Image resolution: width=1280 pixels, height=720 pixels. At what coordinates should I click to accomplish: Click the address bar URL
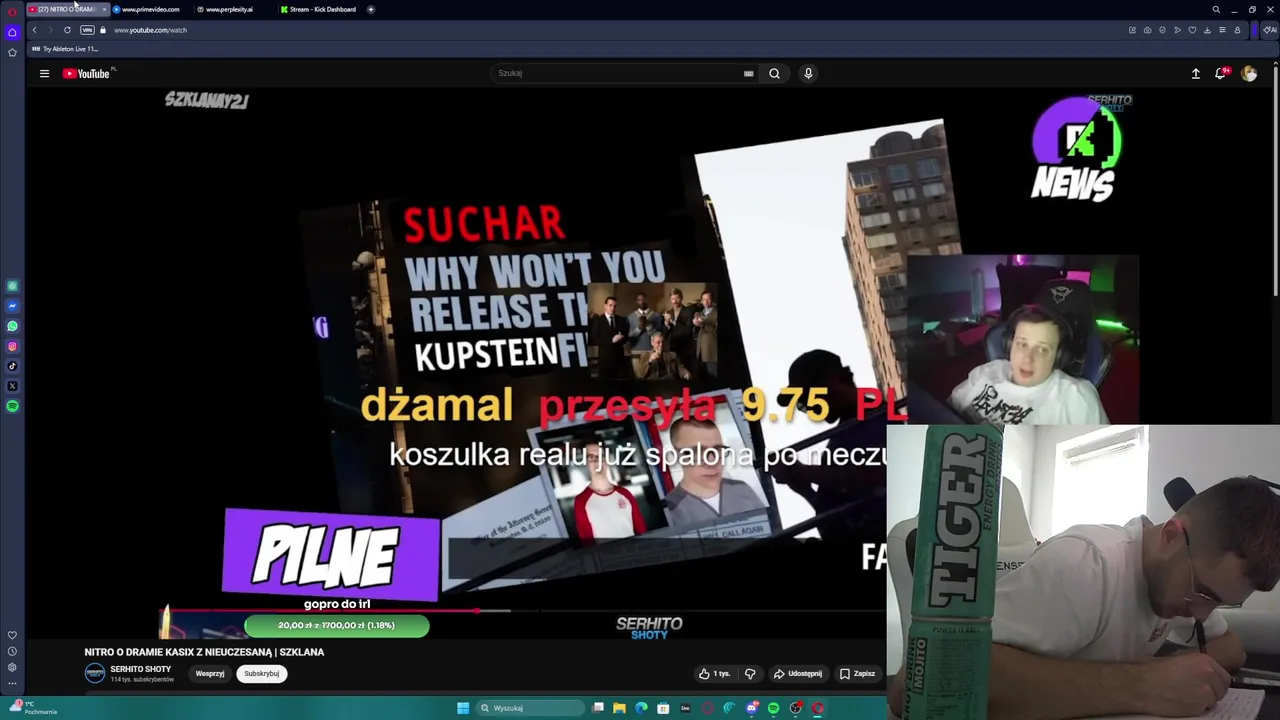[x=150, y=30]
